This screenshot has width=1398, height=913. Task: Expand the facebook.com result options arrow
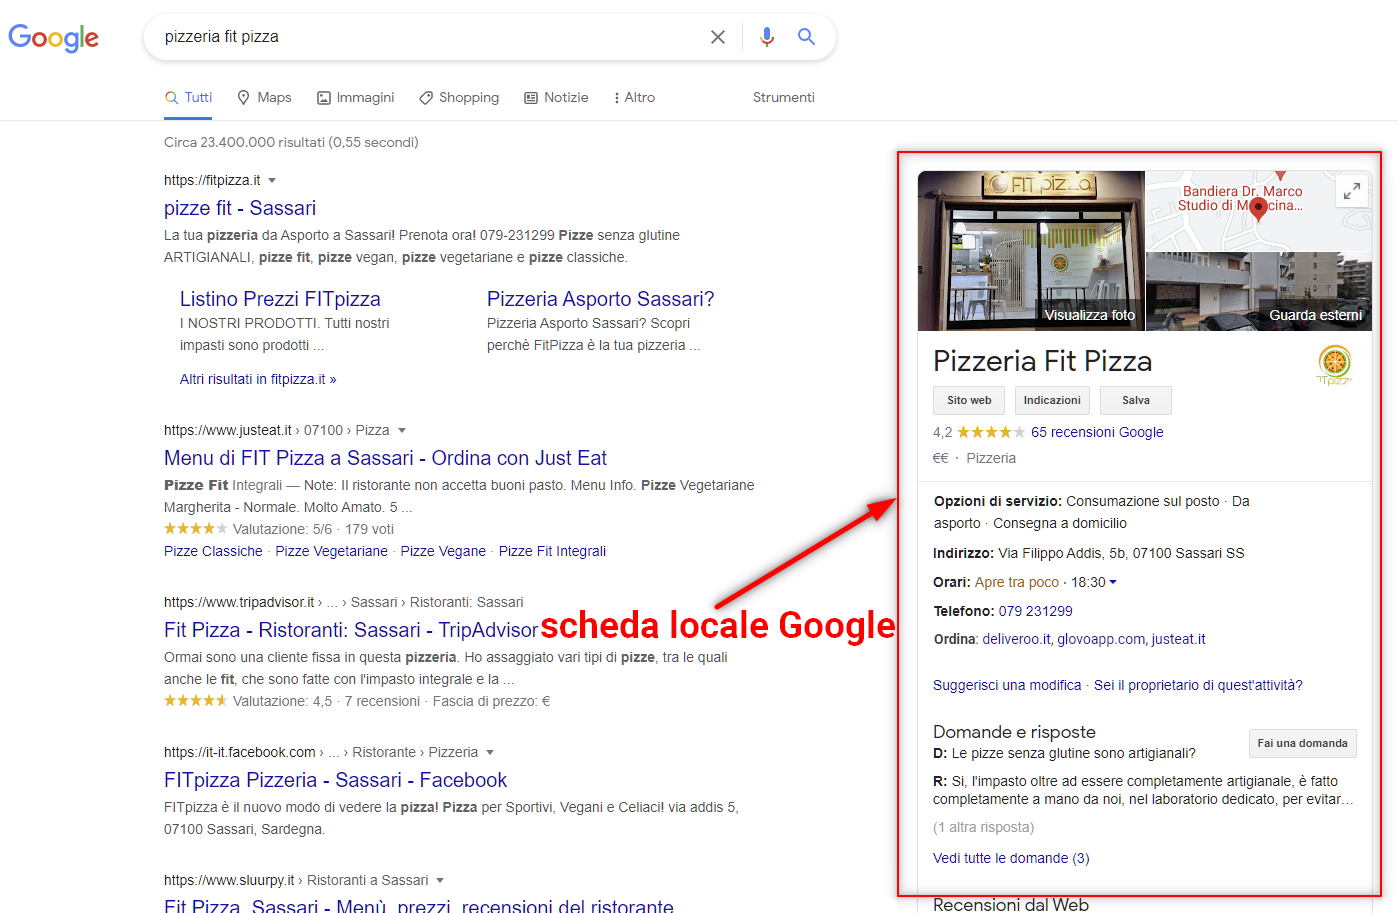490,753
